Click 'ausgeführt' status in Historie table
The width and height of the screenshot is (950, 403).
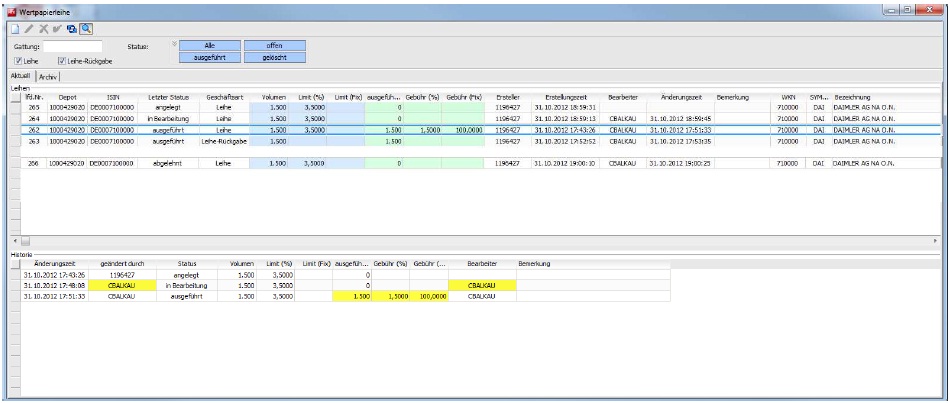pyautogui.click(x=187, y=296)
